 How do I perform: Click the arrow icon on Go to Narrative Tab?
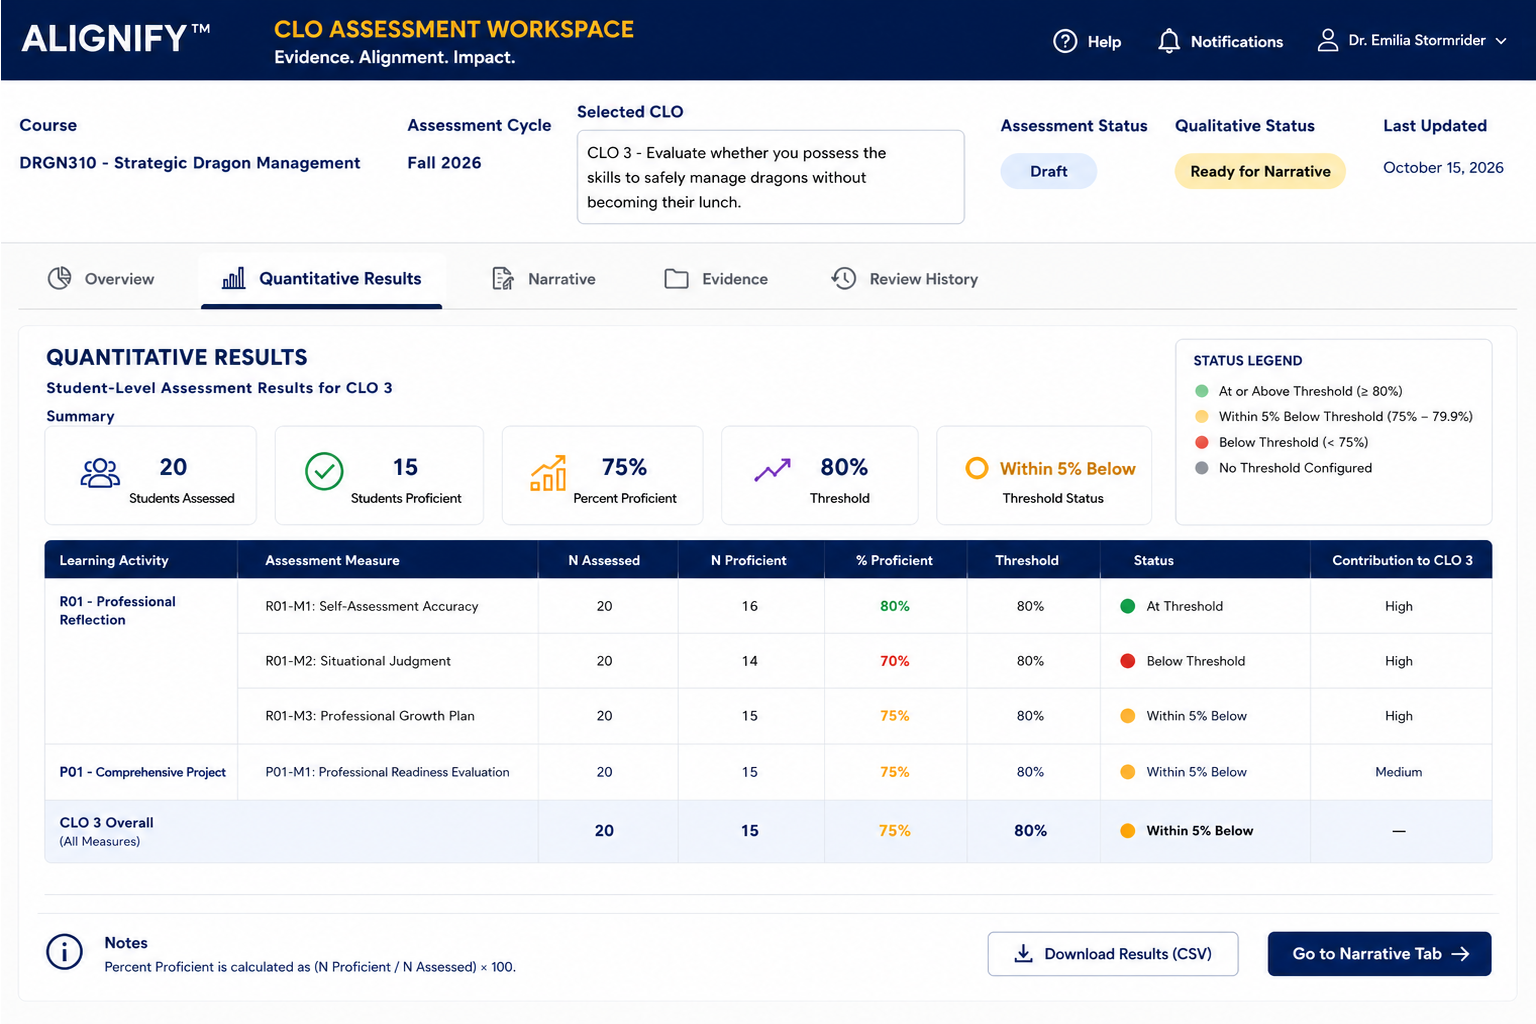point(1461,954)
